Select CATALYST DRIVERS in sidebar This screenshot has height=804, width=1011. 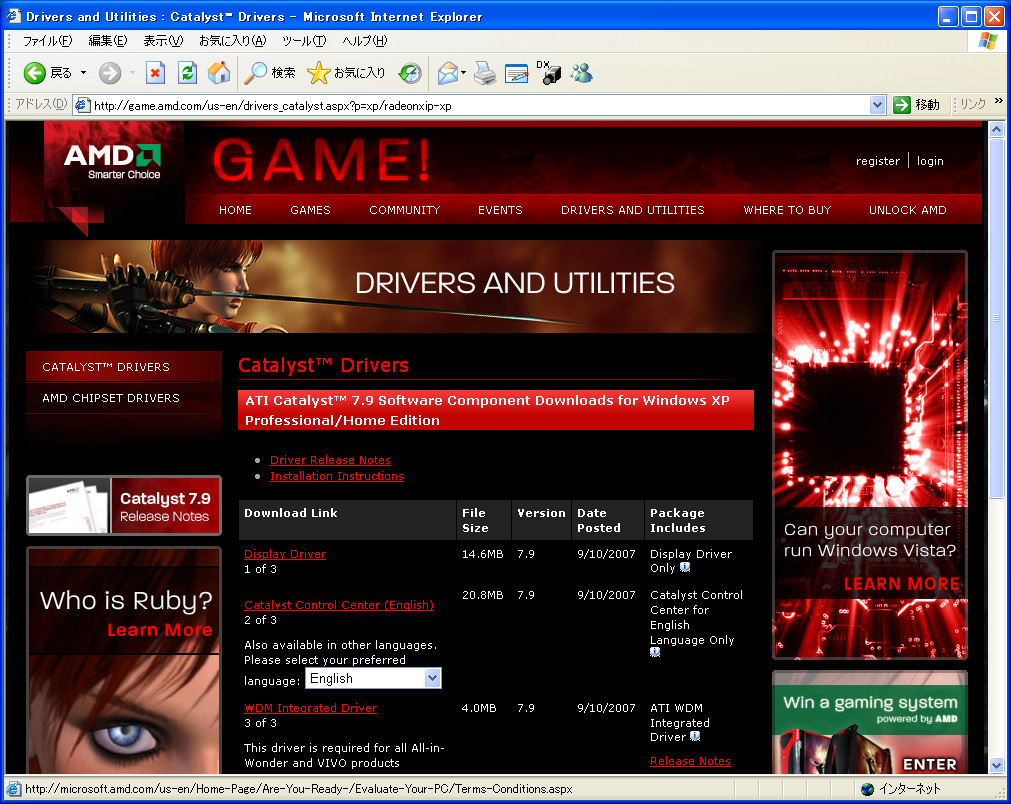[x=124, y=367]
